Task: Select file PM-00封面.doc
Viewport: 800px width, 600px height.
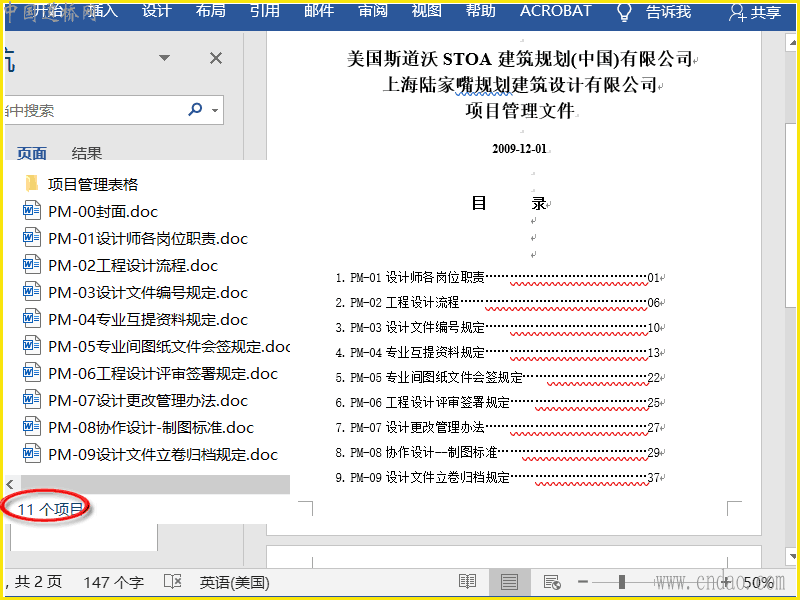Action: tap(103, 211)
